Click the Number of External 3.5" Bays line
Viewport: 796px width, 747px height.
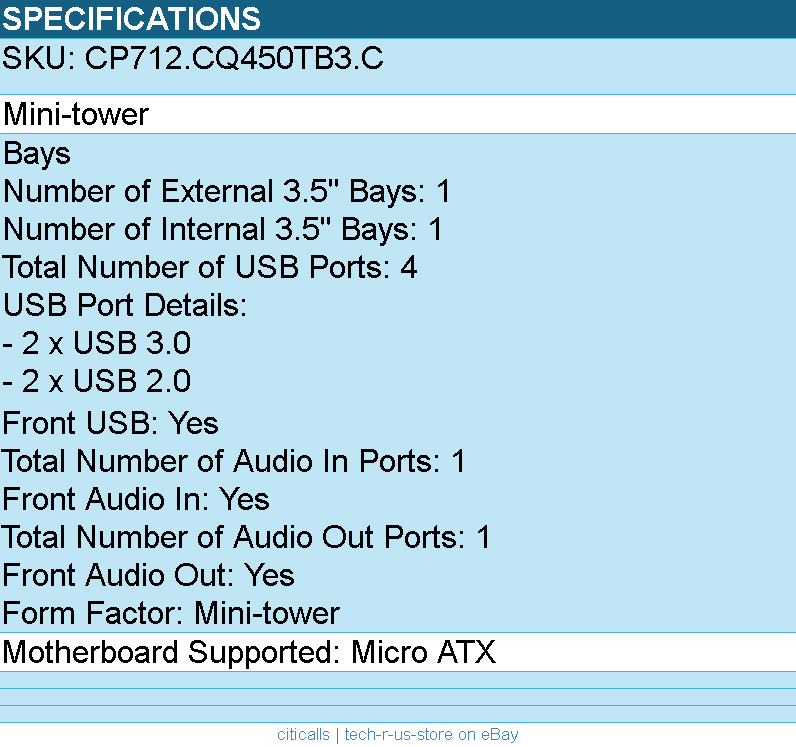pyautogui.click(x=227, y=191)
